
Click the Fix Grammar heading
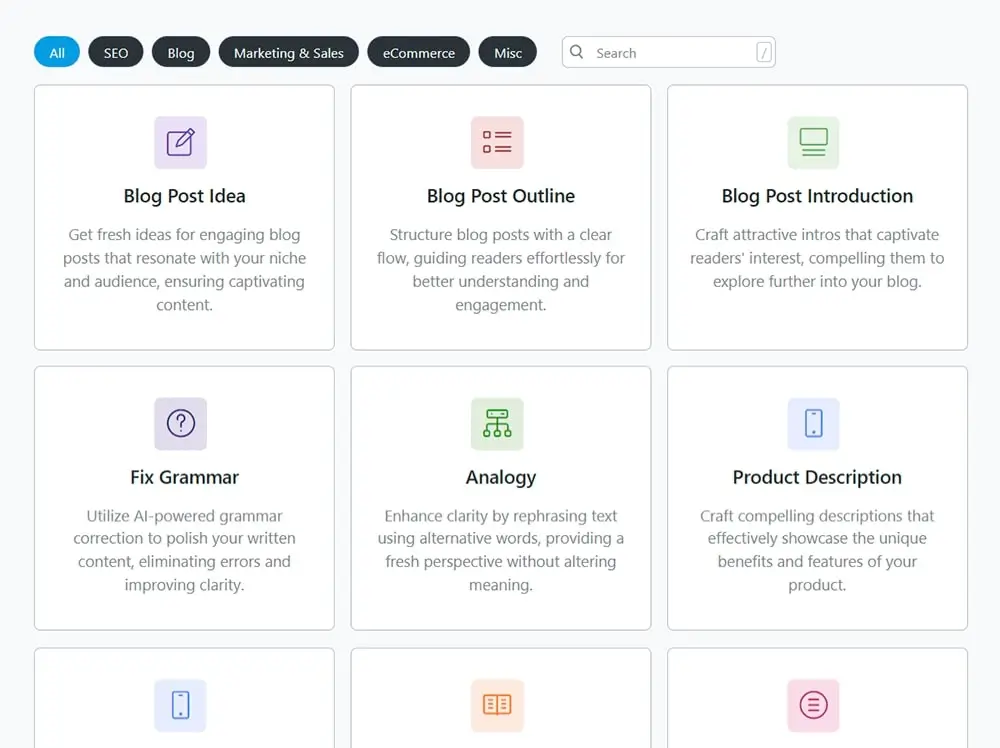click(x=184, y=477)
